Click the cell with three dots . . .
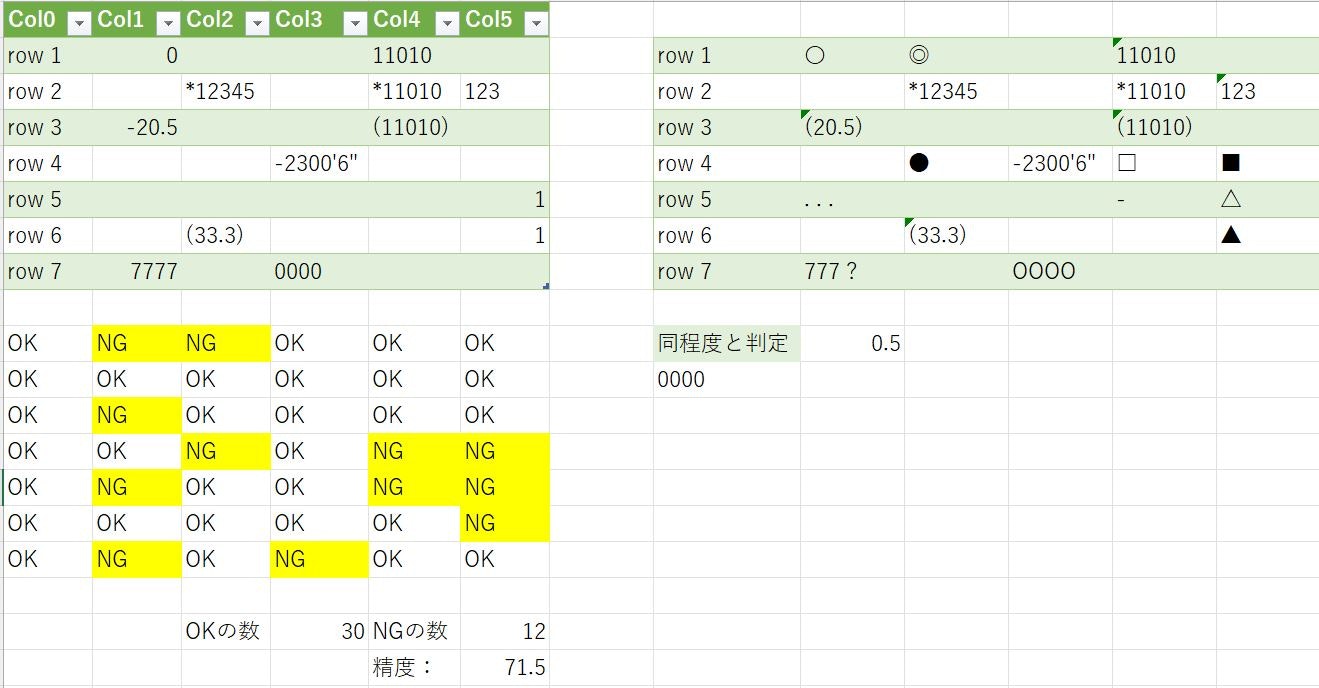This screenshot has width=1319, height=688. (852, 199)
